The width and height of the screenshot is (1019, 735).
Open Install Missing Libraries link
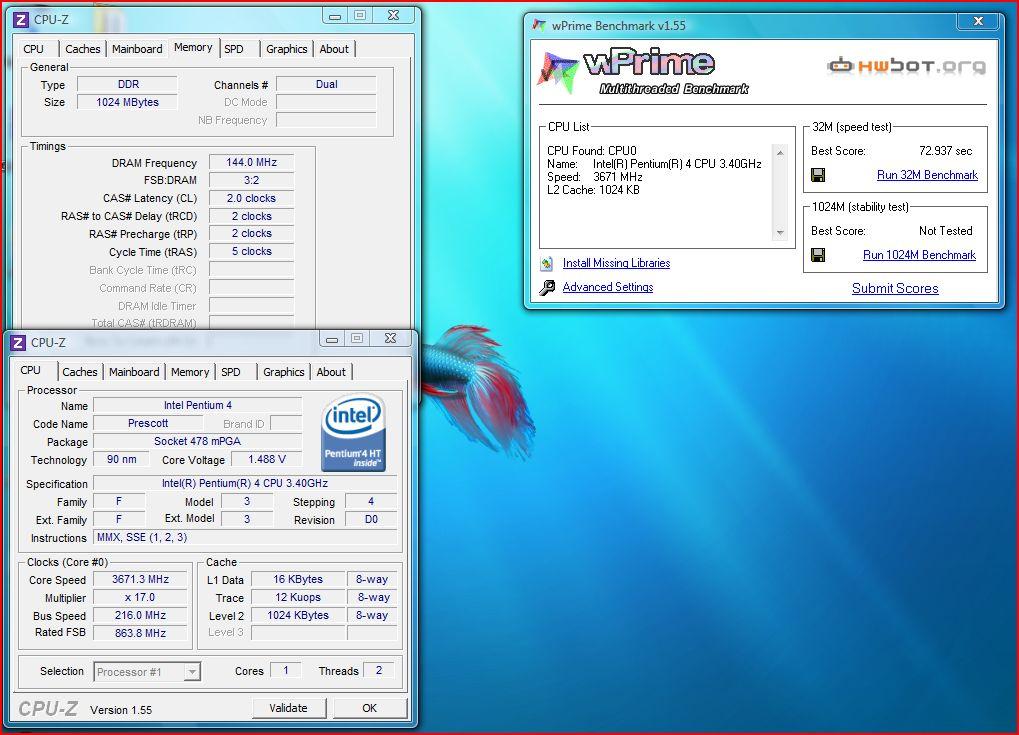[x=616, y=263]
